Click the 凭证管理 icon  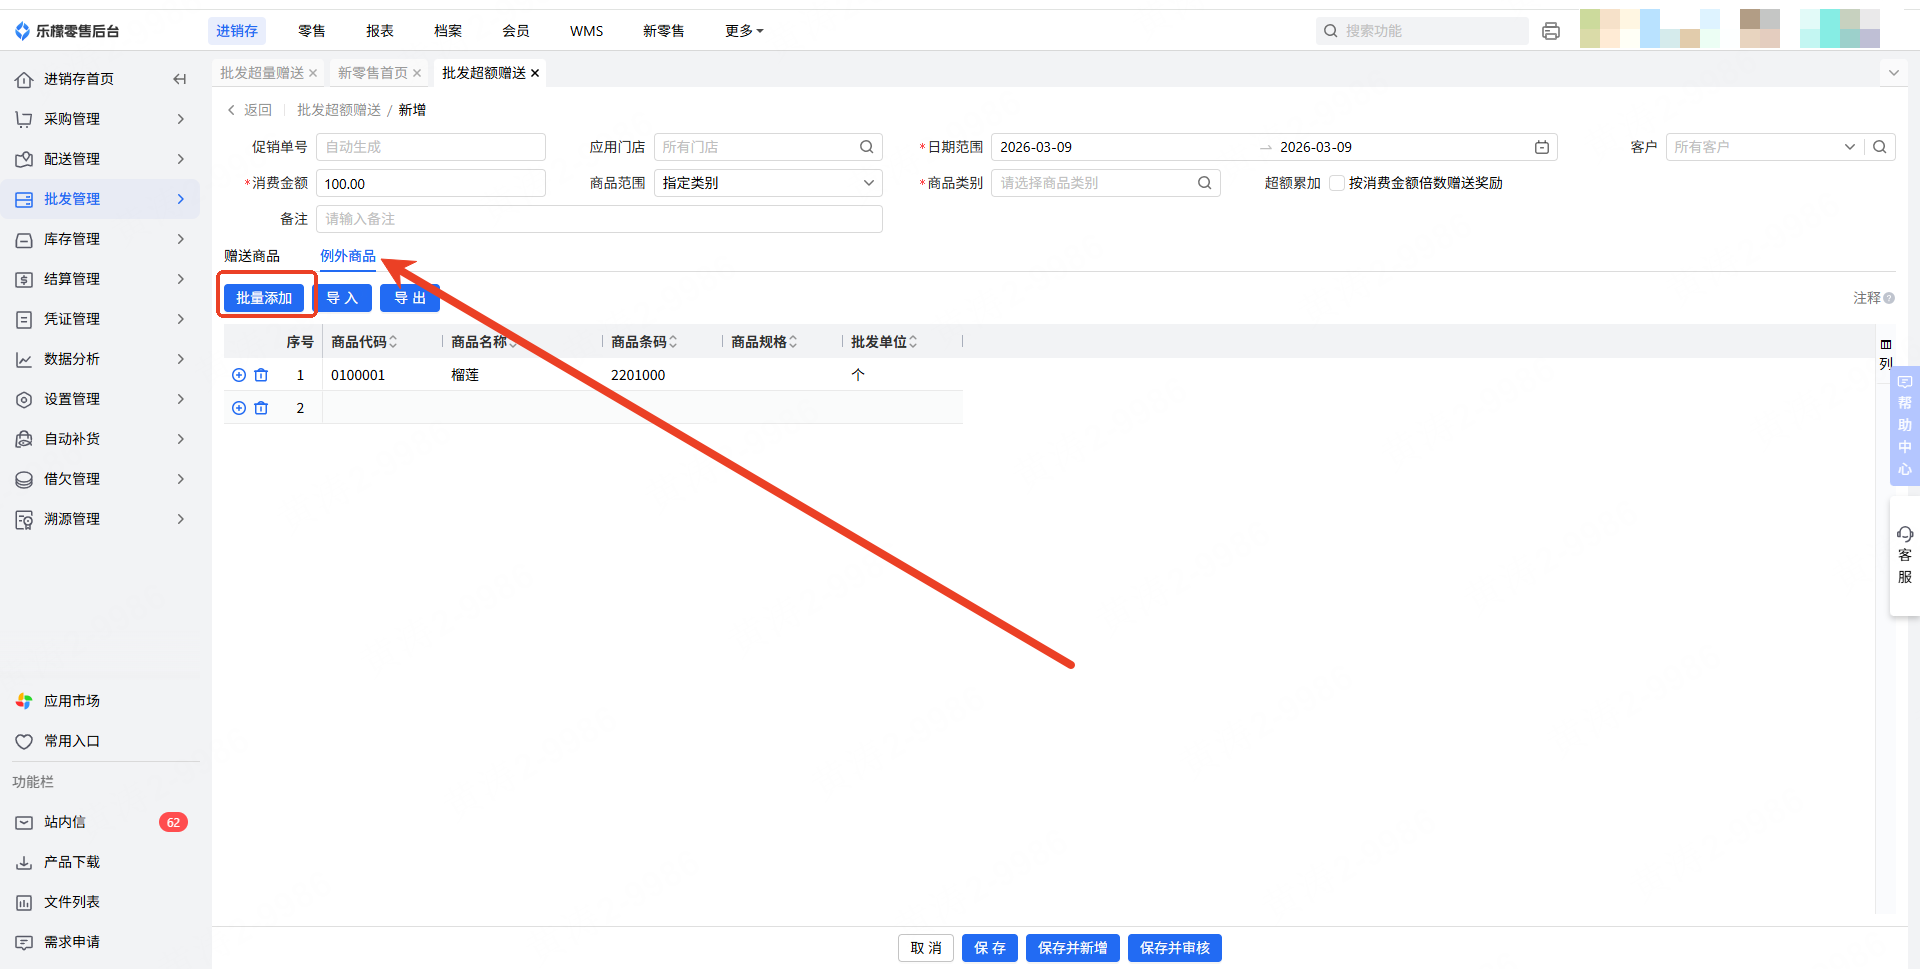[24, 319]
